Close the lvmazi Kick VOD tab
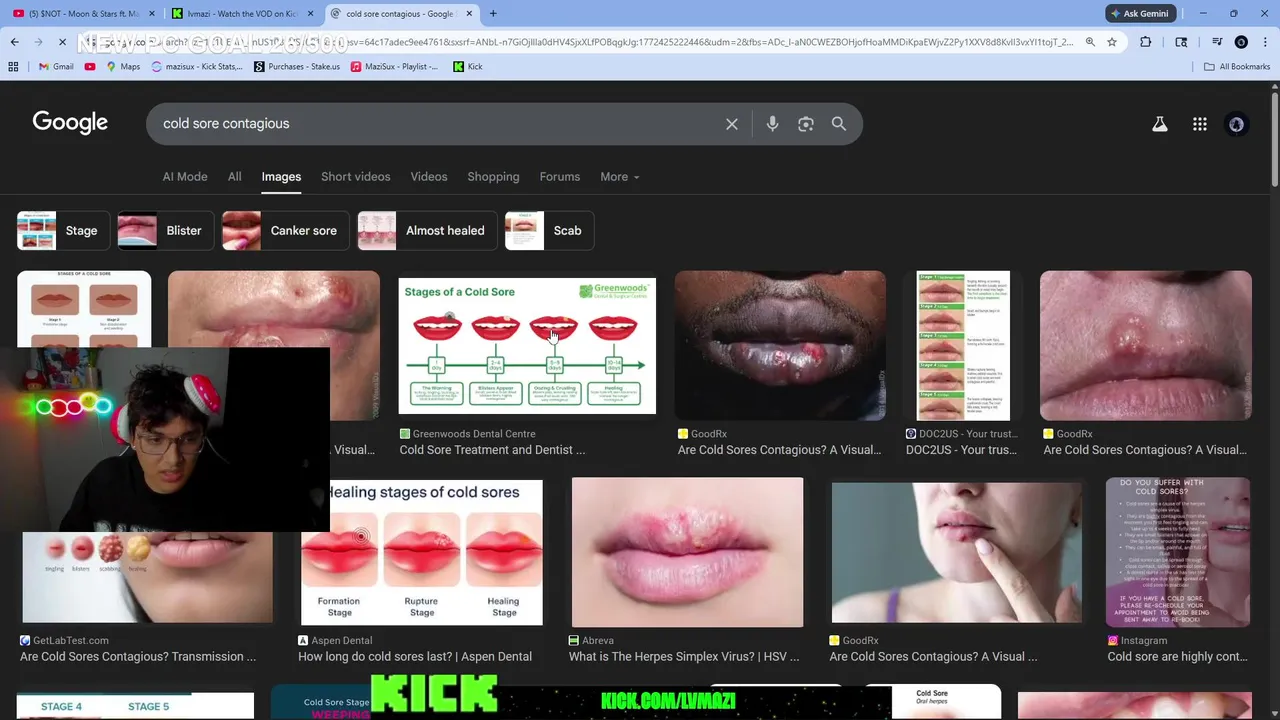This screenshot has height=720, width=1280. coord(310,13)
